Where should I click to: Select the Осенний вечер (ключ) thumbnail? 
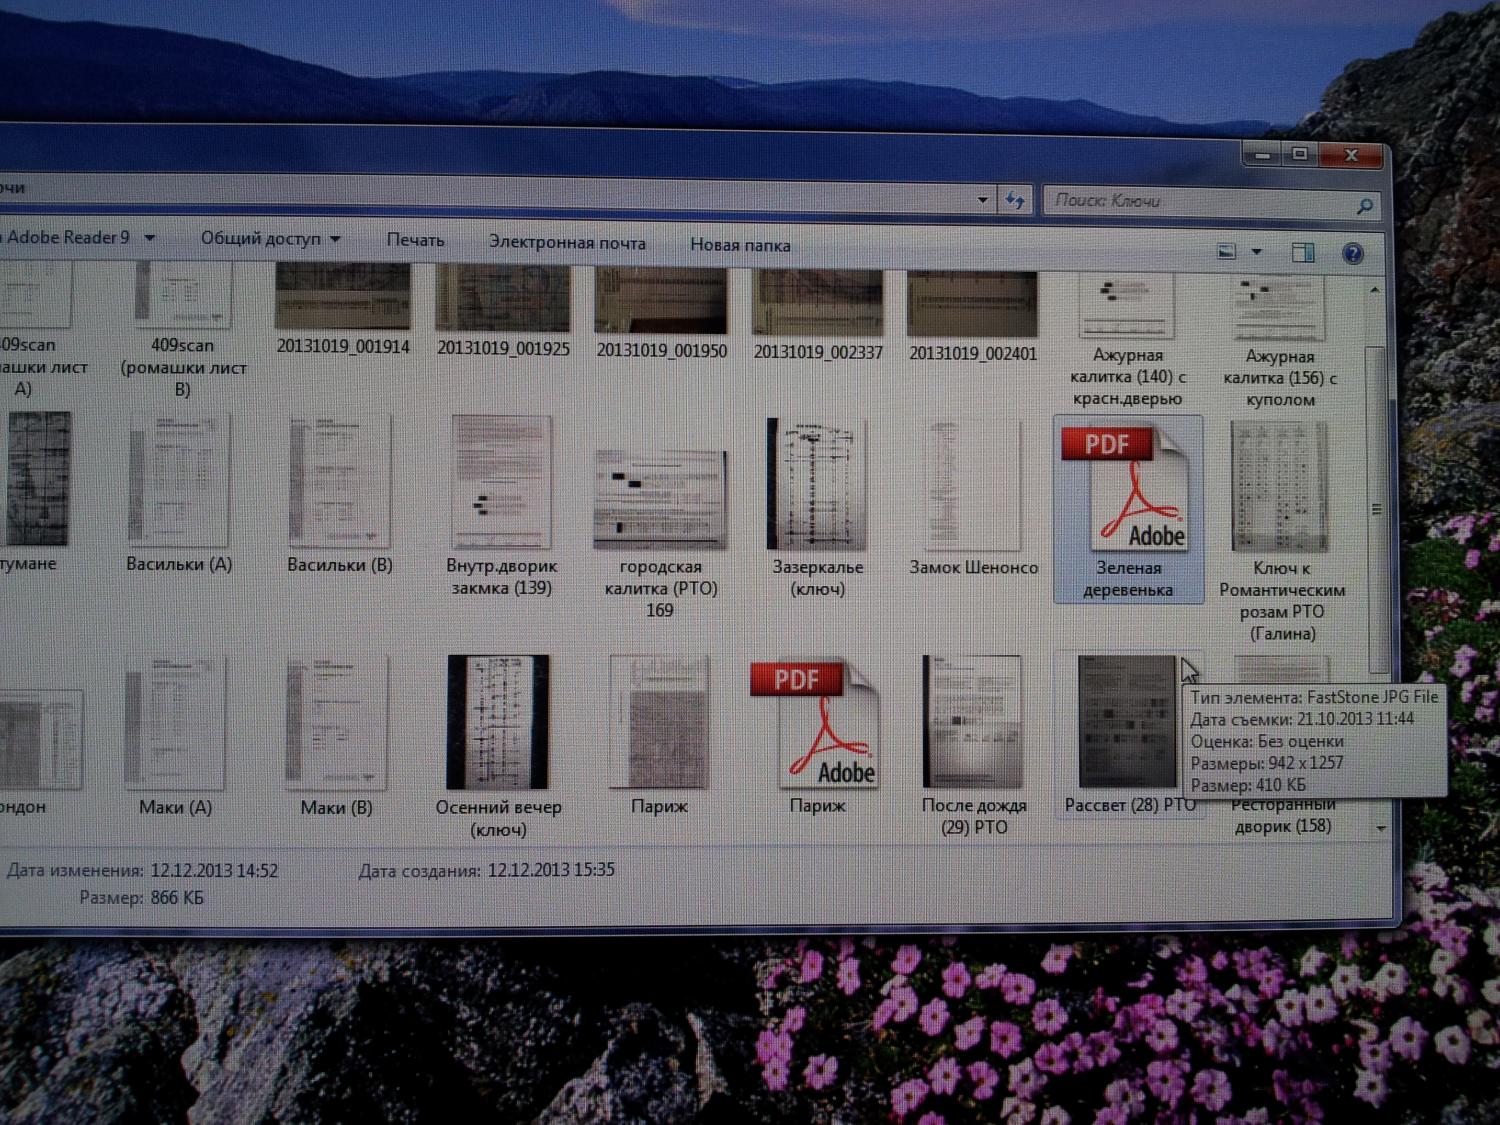click(498, 723)
